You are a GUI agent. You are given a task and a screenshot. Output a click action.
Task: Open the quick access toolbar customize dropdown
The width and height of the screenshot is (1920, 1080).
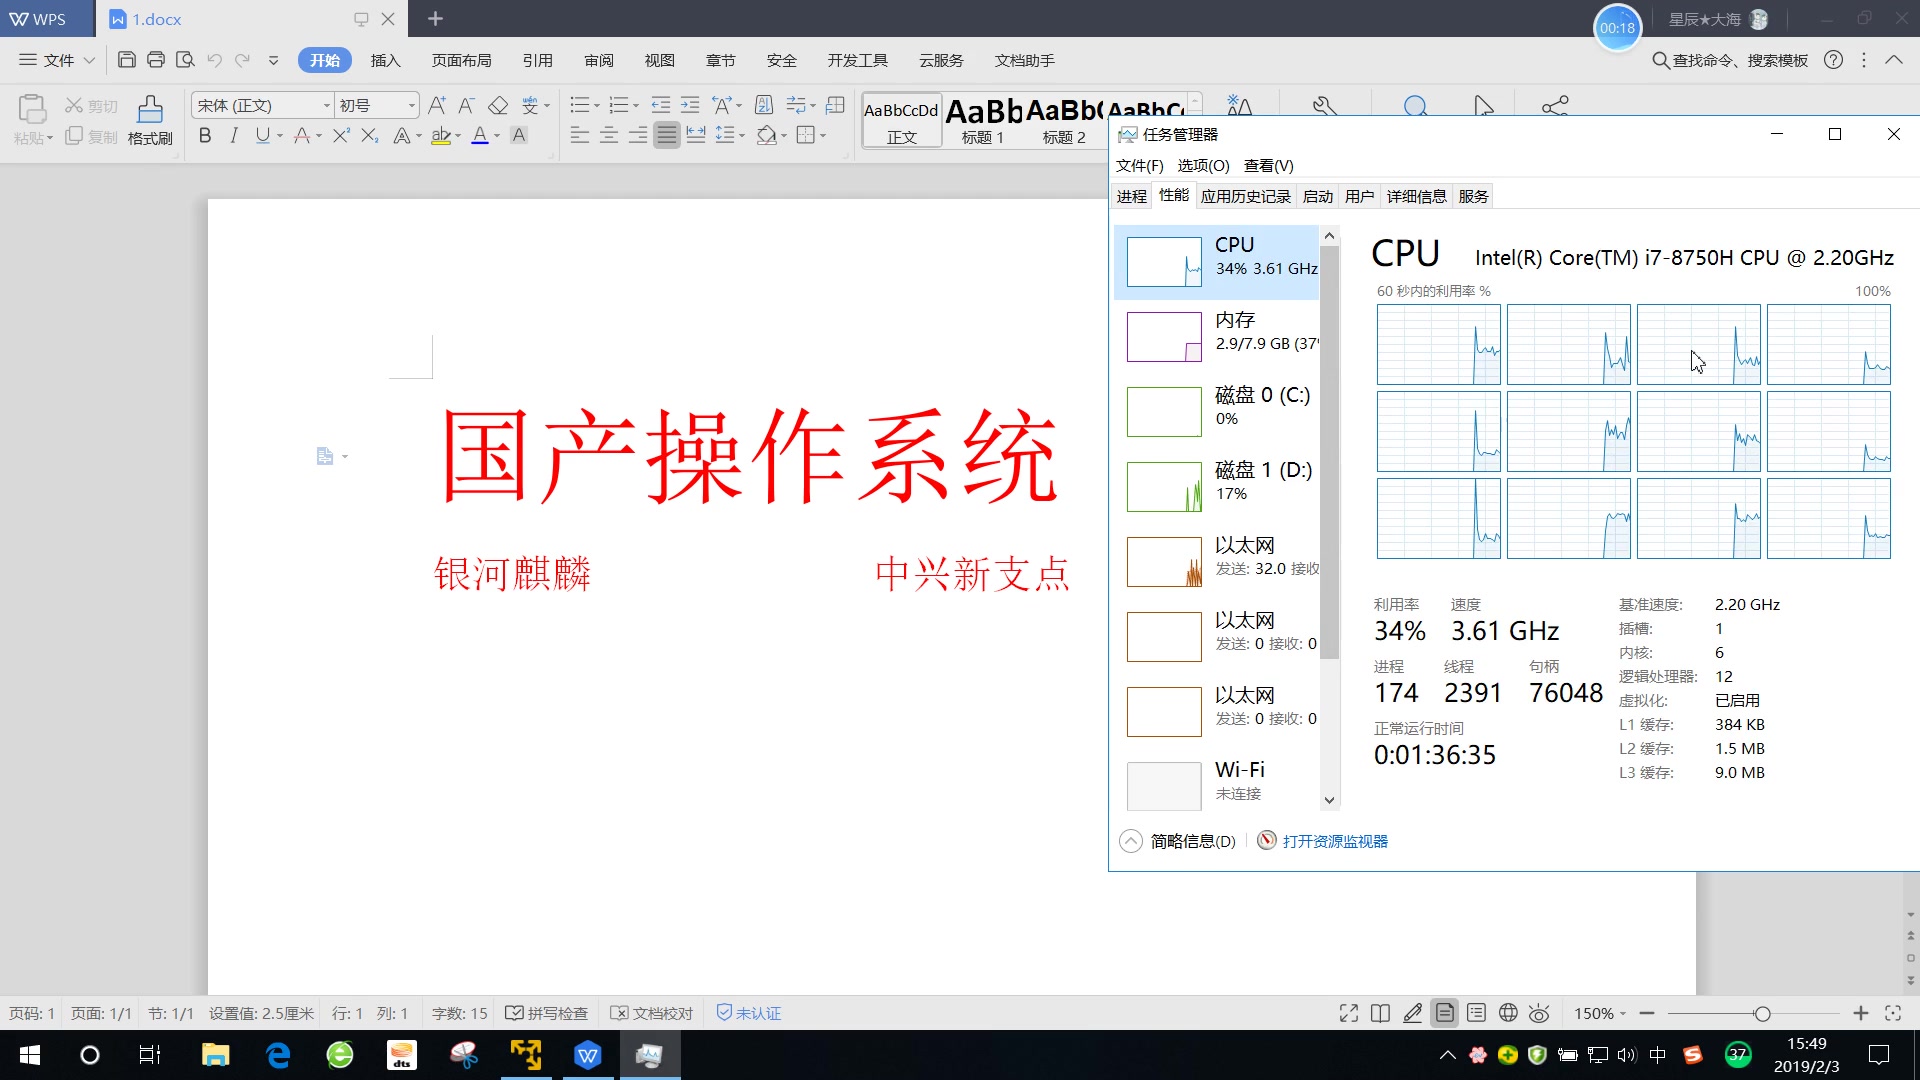[x=273, y=60]
